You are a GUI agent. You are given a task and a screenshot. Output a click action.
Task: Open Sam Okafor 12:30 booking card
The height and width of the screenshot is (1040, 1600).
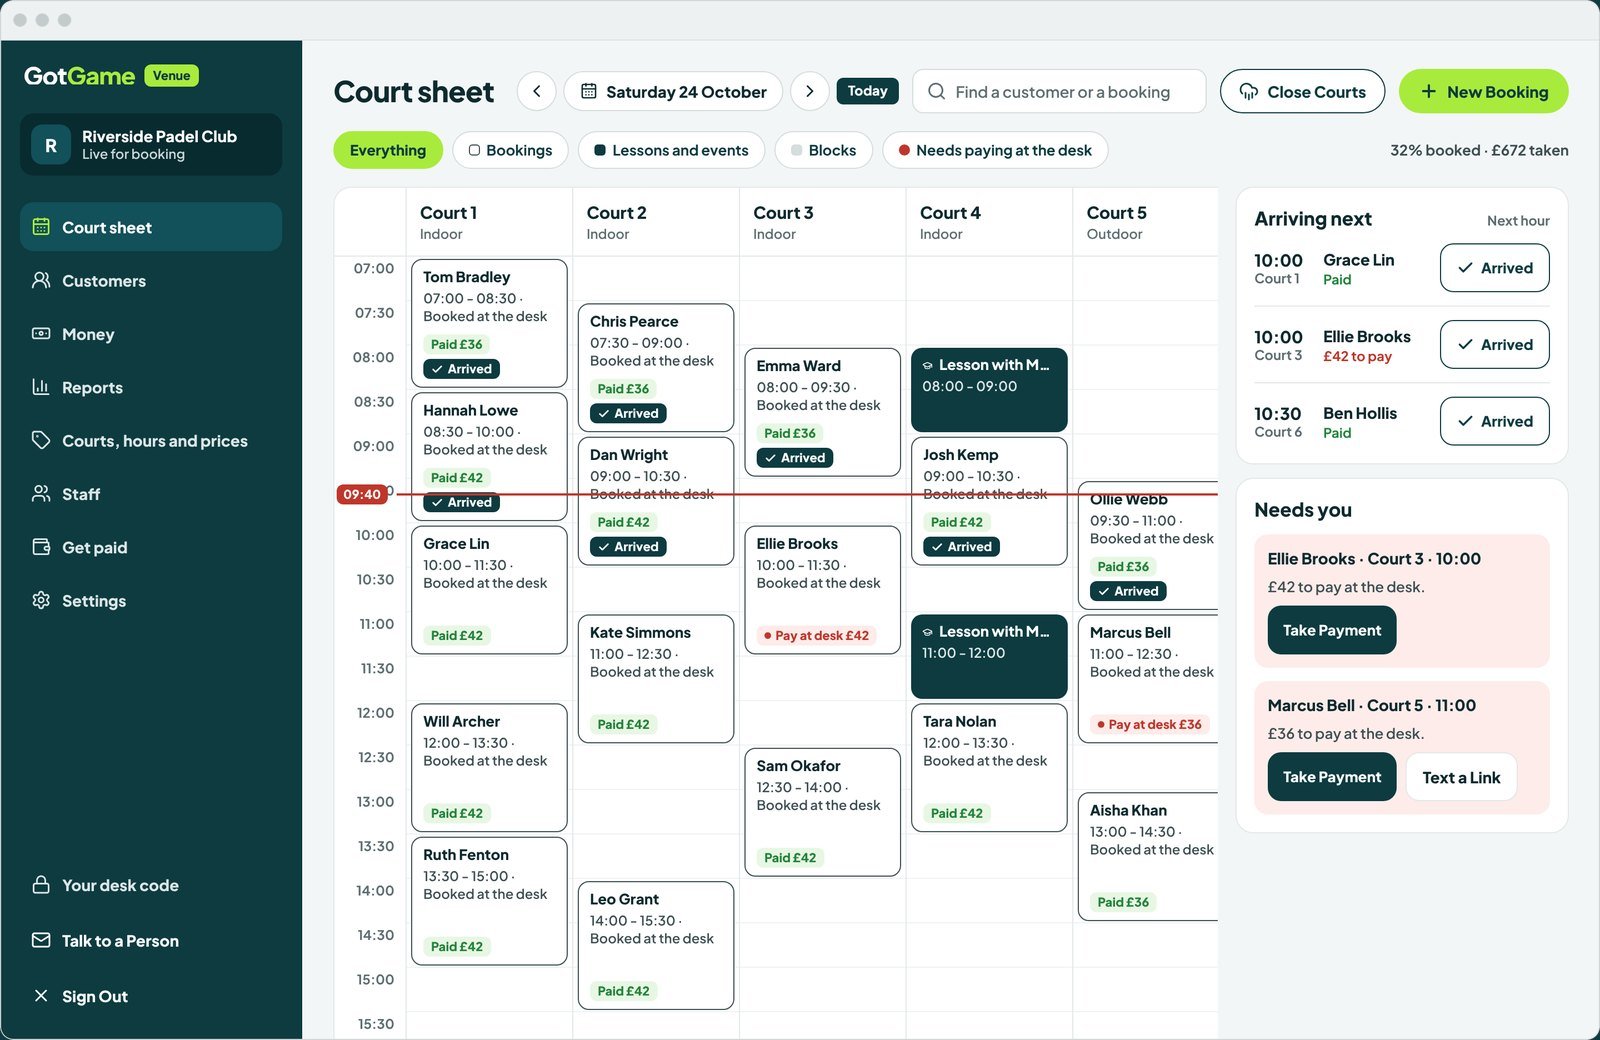click(823, 812)
